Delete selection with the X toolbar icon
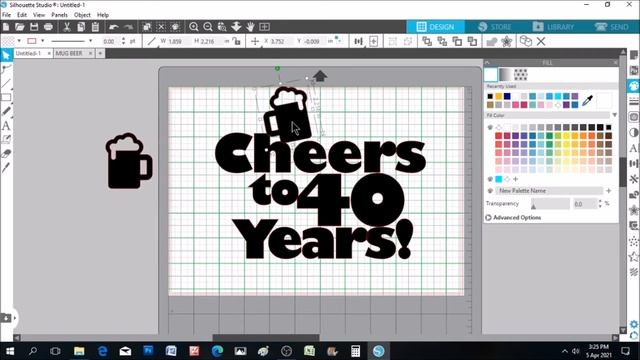 coord(541,41)
